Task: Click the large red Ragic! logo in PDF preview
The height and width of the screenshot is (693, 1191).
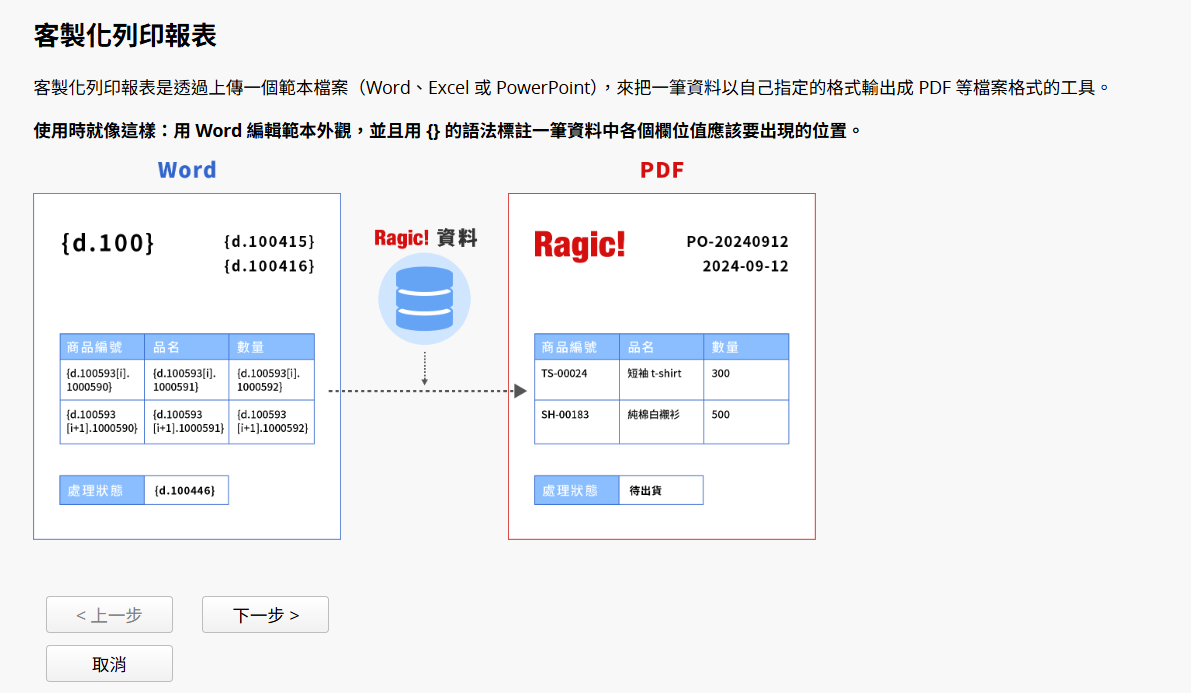Action: [579, 244]
